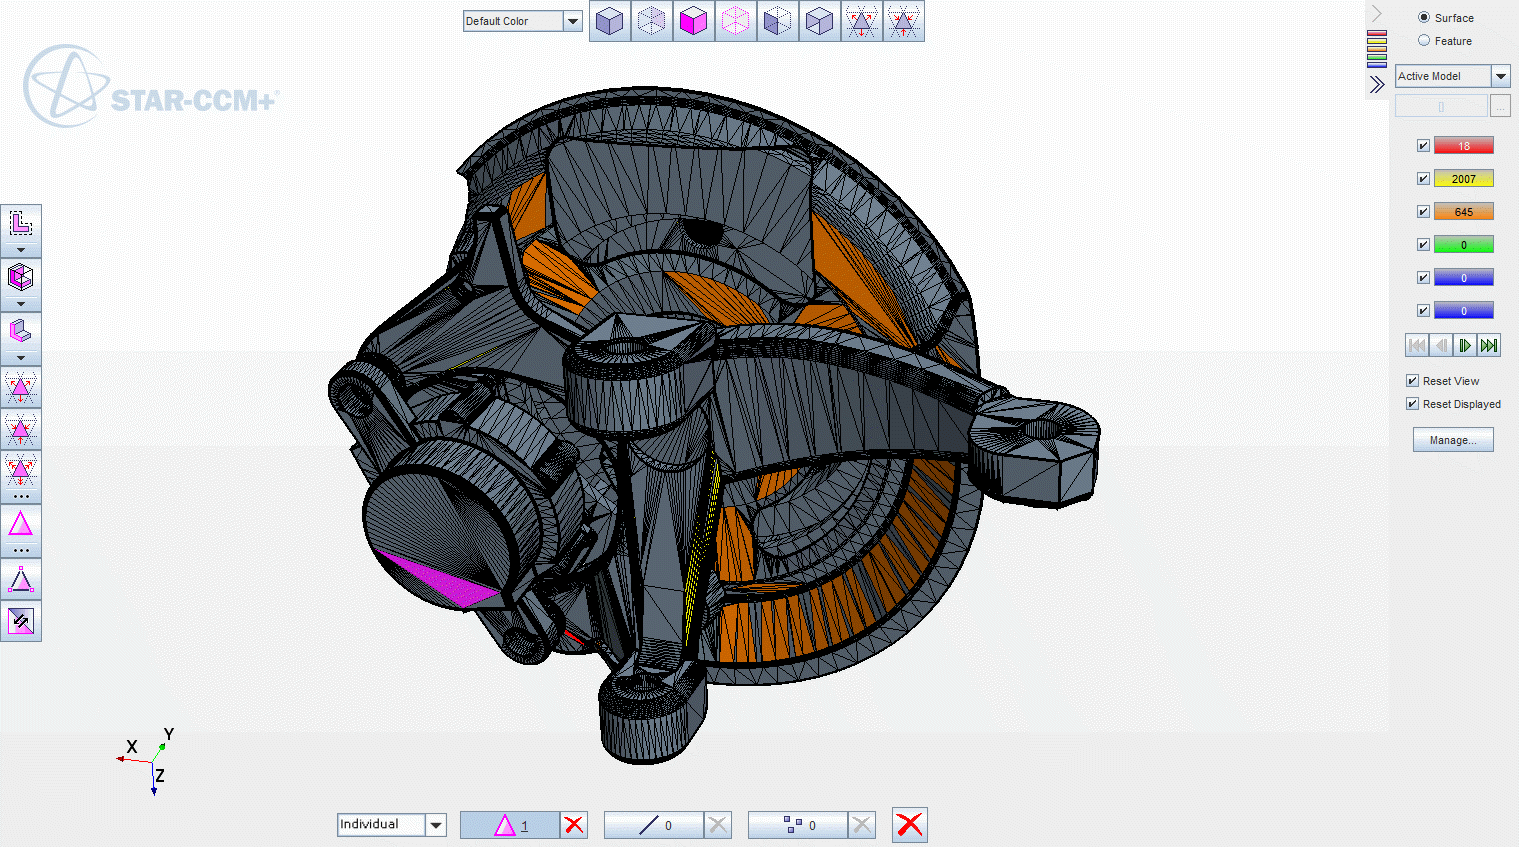
Task: Click the triangle with vertex points icon
Action: (x=21, y=579)
